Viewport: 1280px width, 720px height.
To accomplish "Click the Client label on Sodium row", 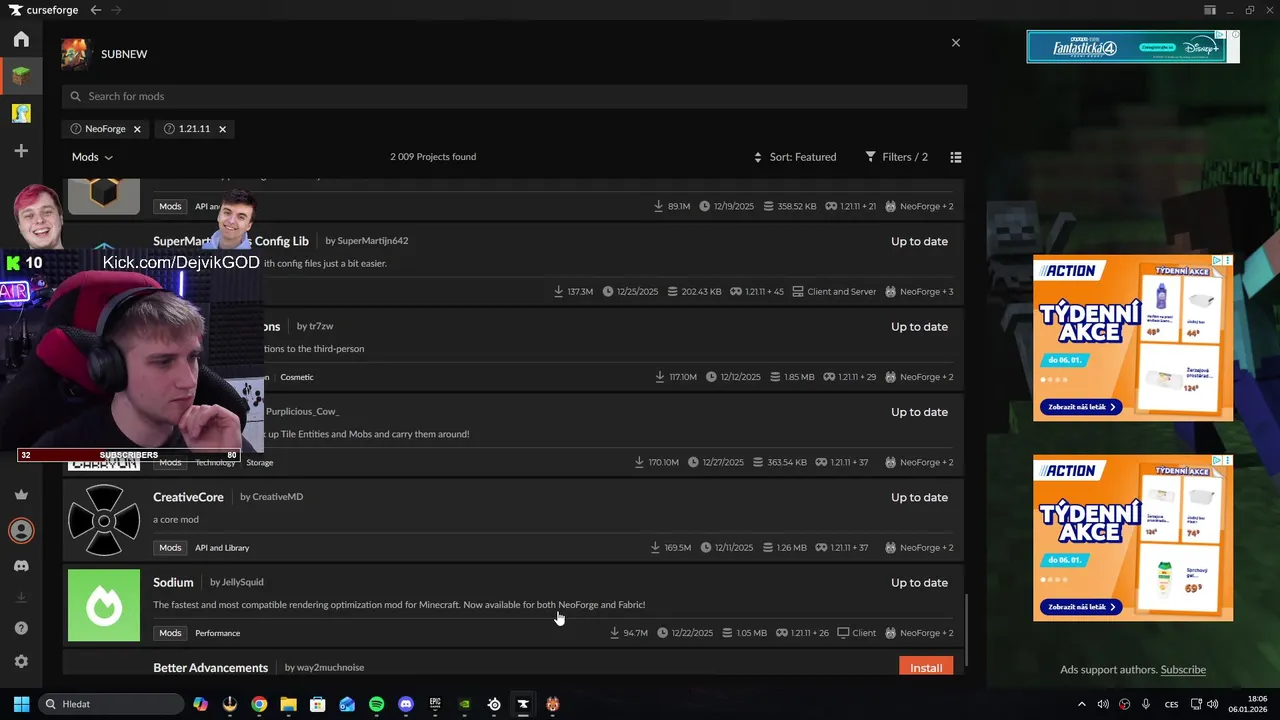I will point(857,633).
